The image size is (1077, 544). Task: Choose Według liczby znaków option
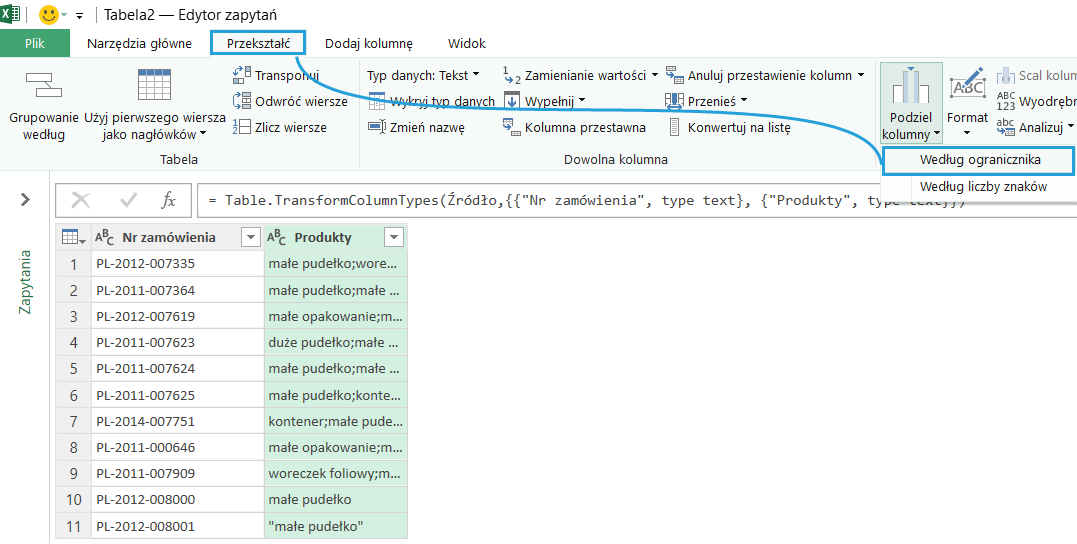click(982, 186)
